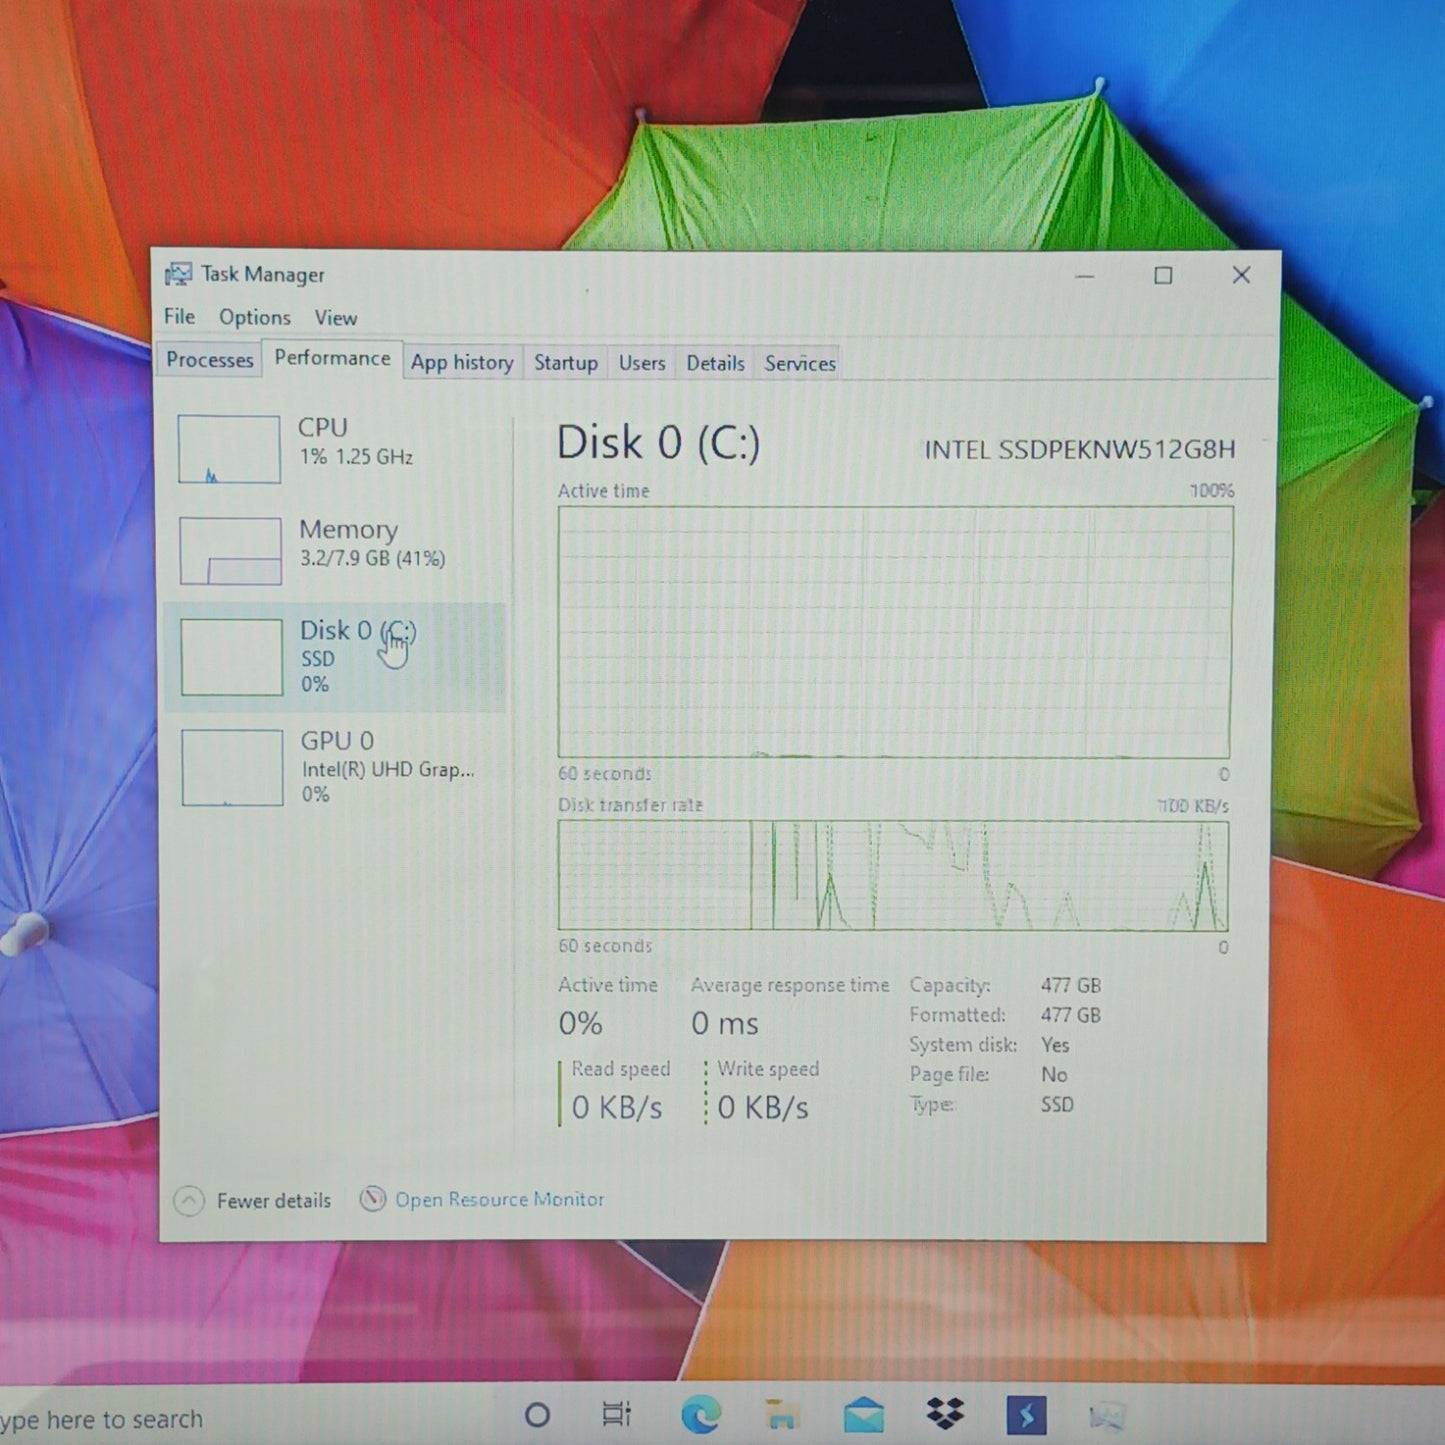Switch to the Processes tab
1445x1445 pixels.
[x=210, y=360]
